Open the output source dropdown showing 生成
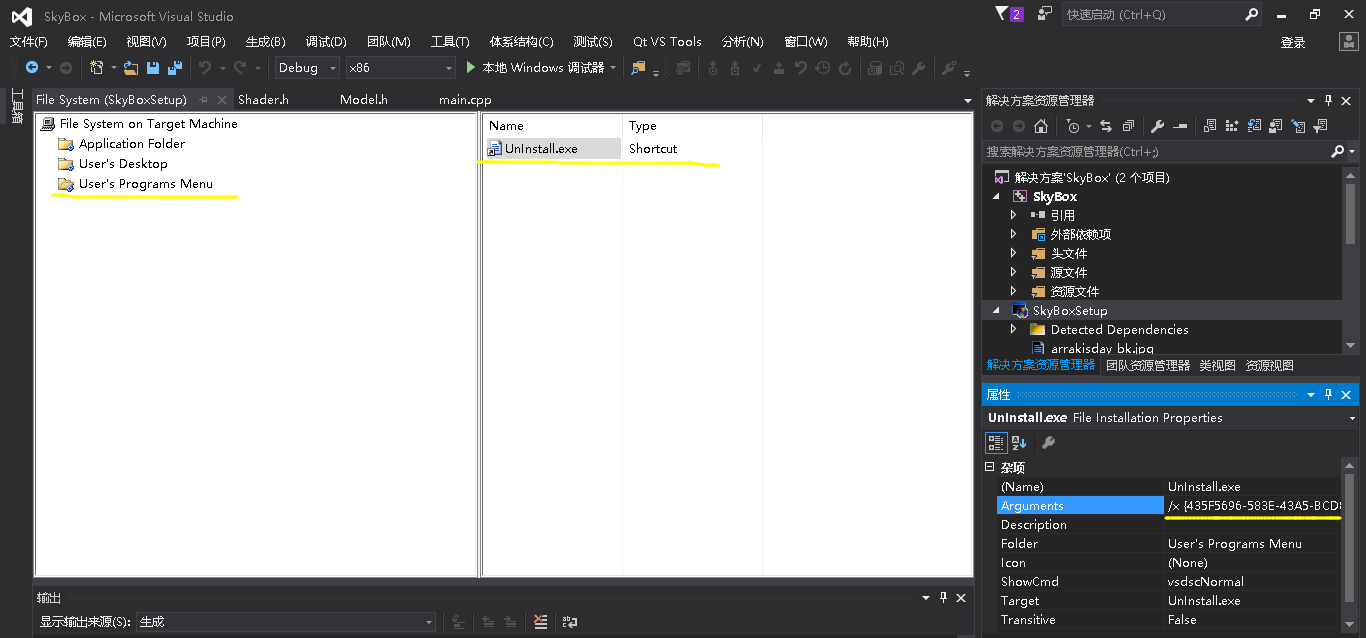The image size is (1366, 638). pos(286,622)
